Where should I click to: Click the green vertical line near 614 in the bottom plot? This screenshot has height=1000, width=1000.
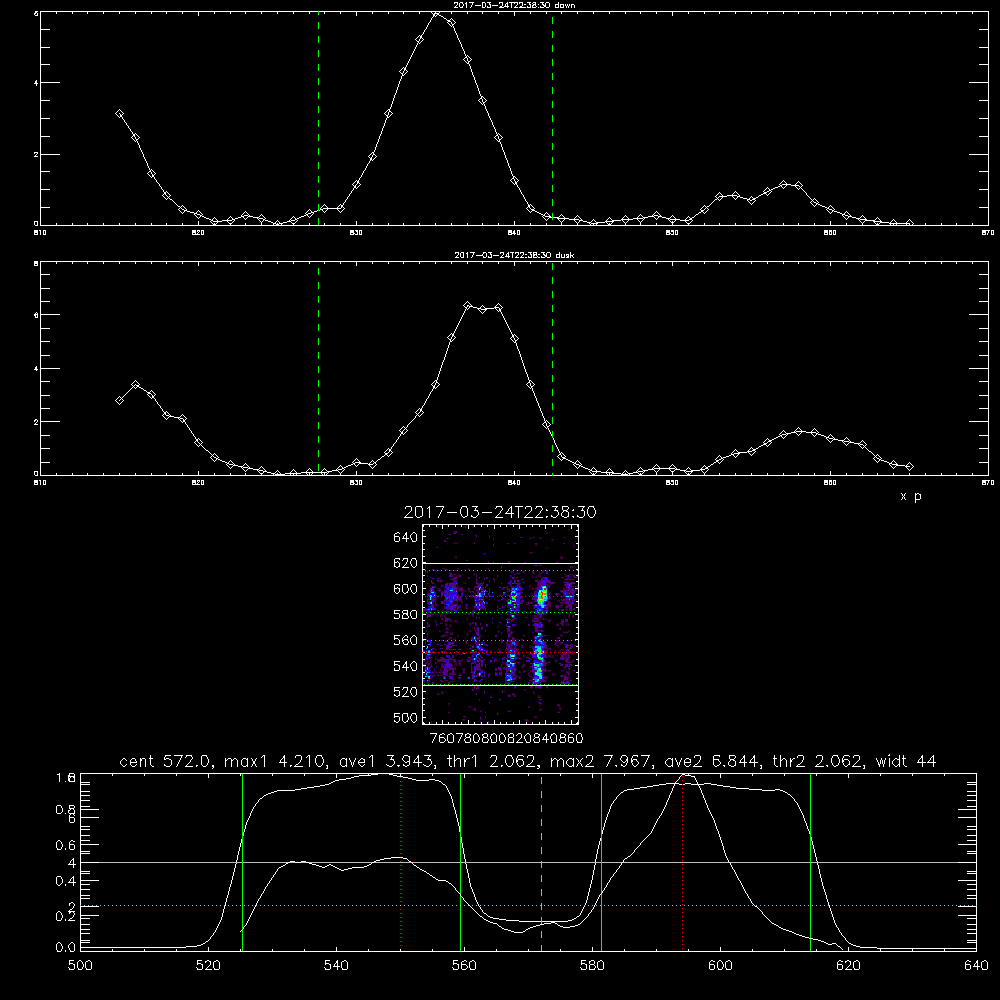[811, 861]
